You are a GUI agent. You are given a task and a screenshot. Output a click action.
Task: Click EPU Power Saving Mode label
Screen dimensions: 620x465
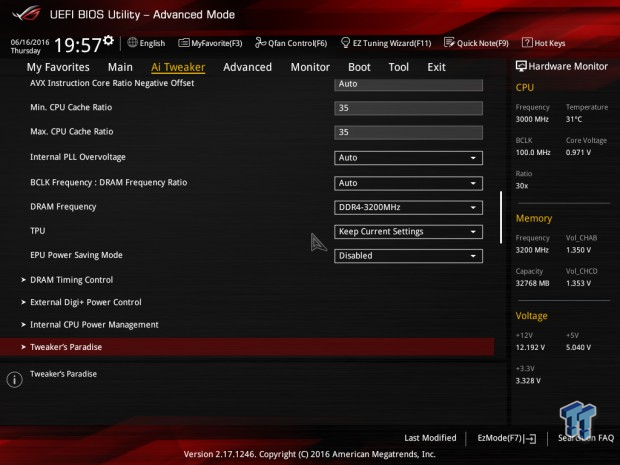[x=76, y=255]
